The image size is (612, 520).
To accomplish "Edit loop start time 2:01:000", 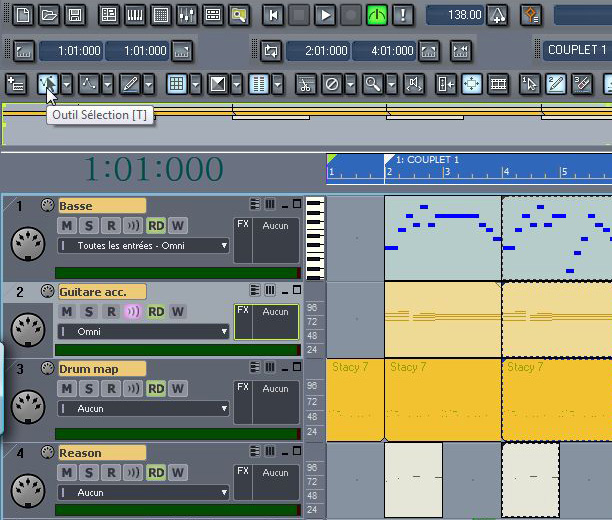I will pos(319,51).
